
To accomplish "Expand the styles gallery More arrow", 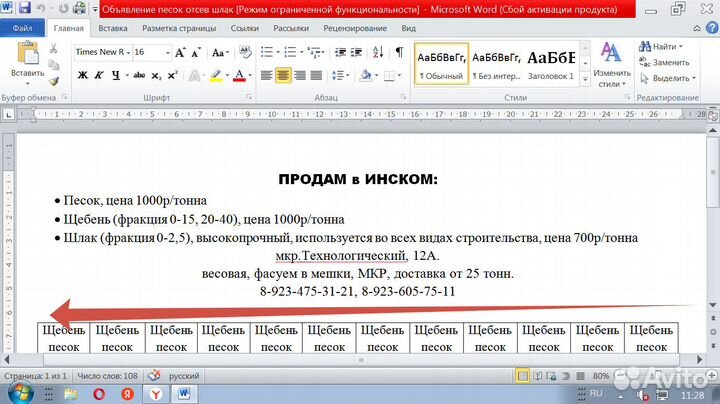I will (585, 79).
